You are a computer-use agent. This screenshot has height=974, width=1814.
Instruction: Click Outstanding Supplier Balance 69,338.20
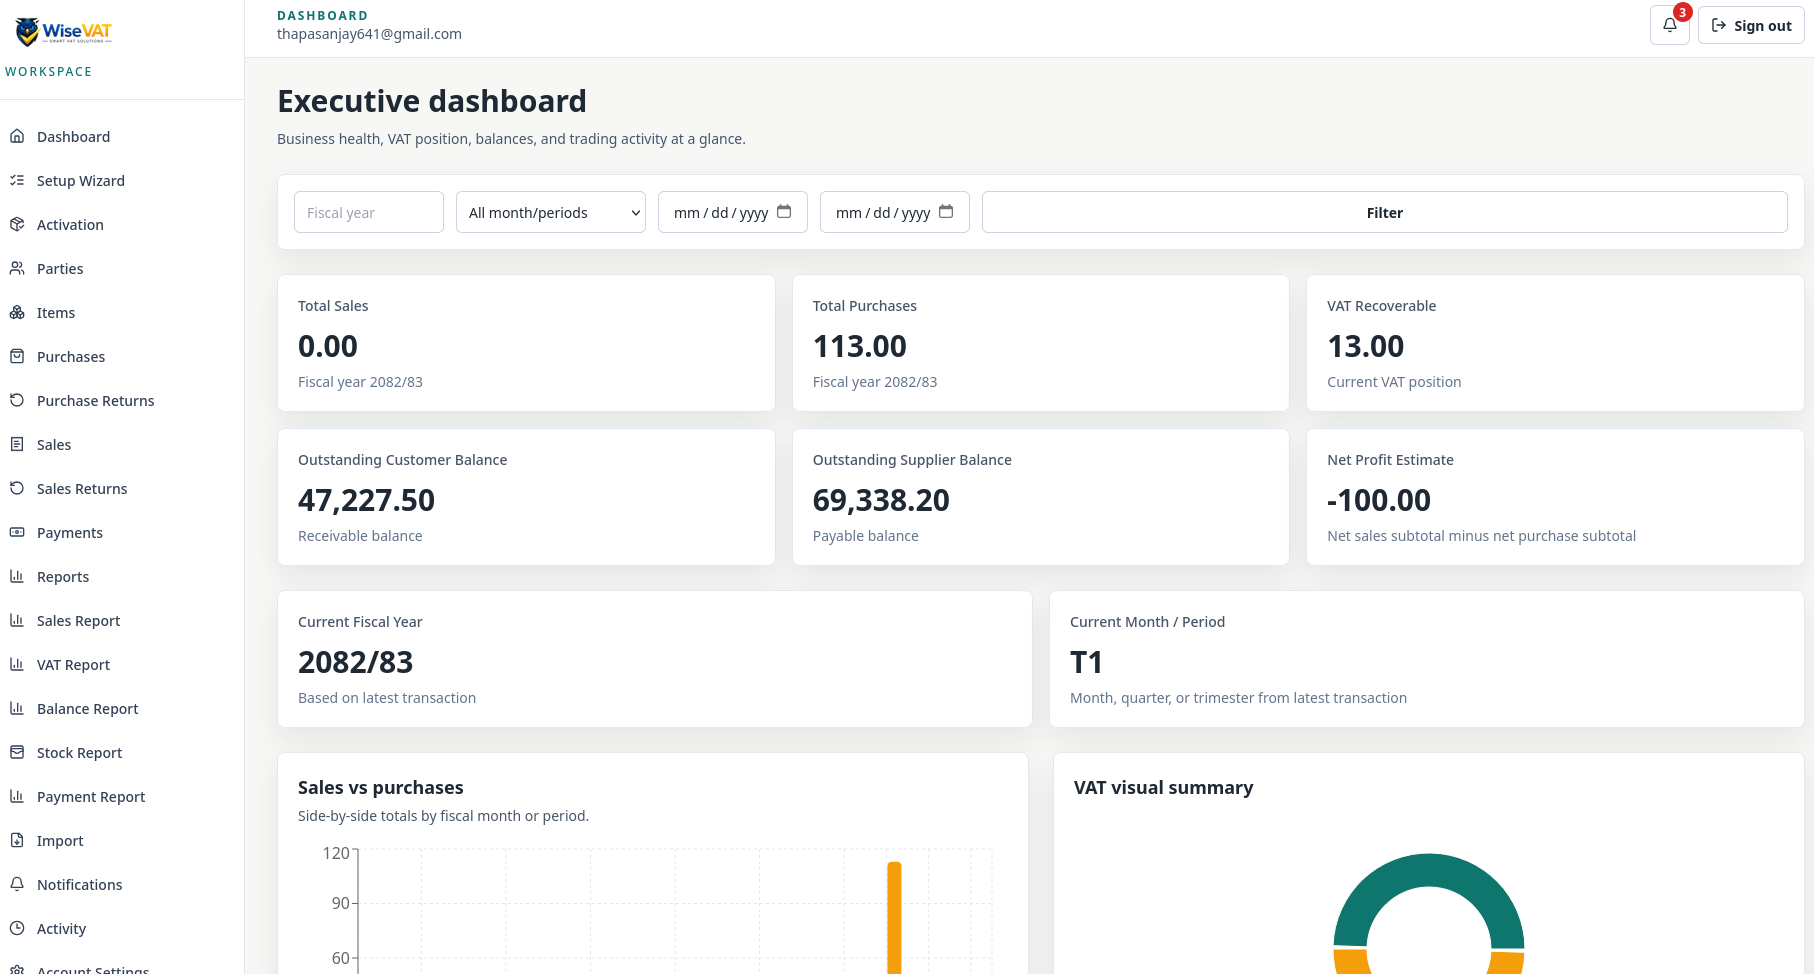[881, 500]
